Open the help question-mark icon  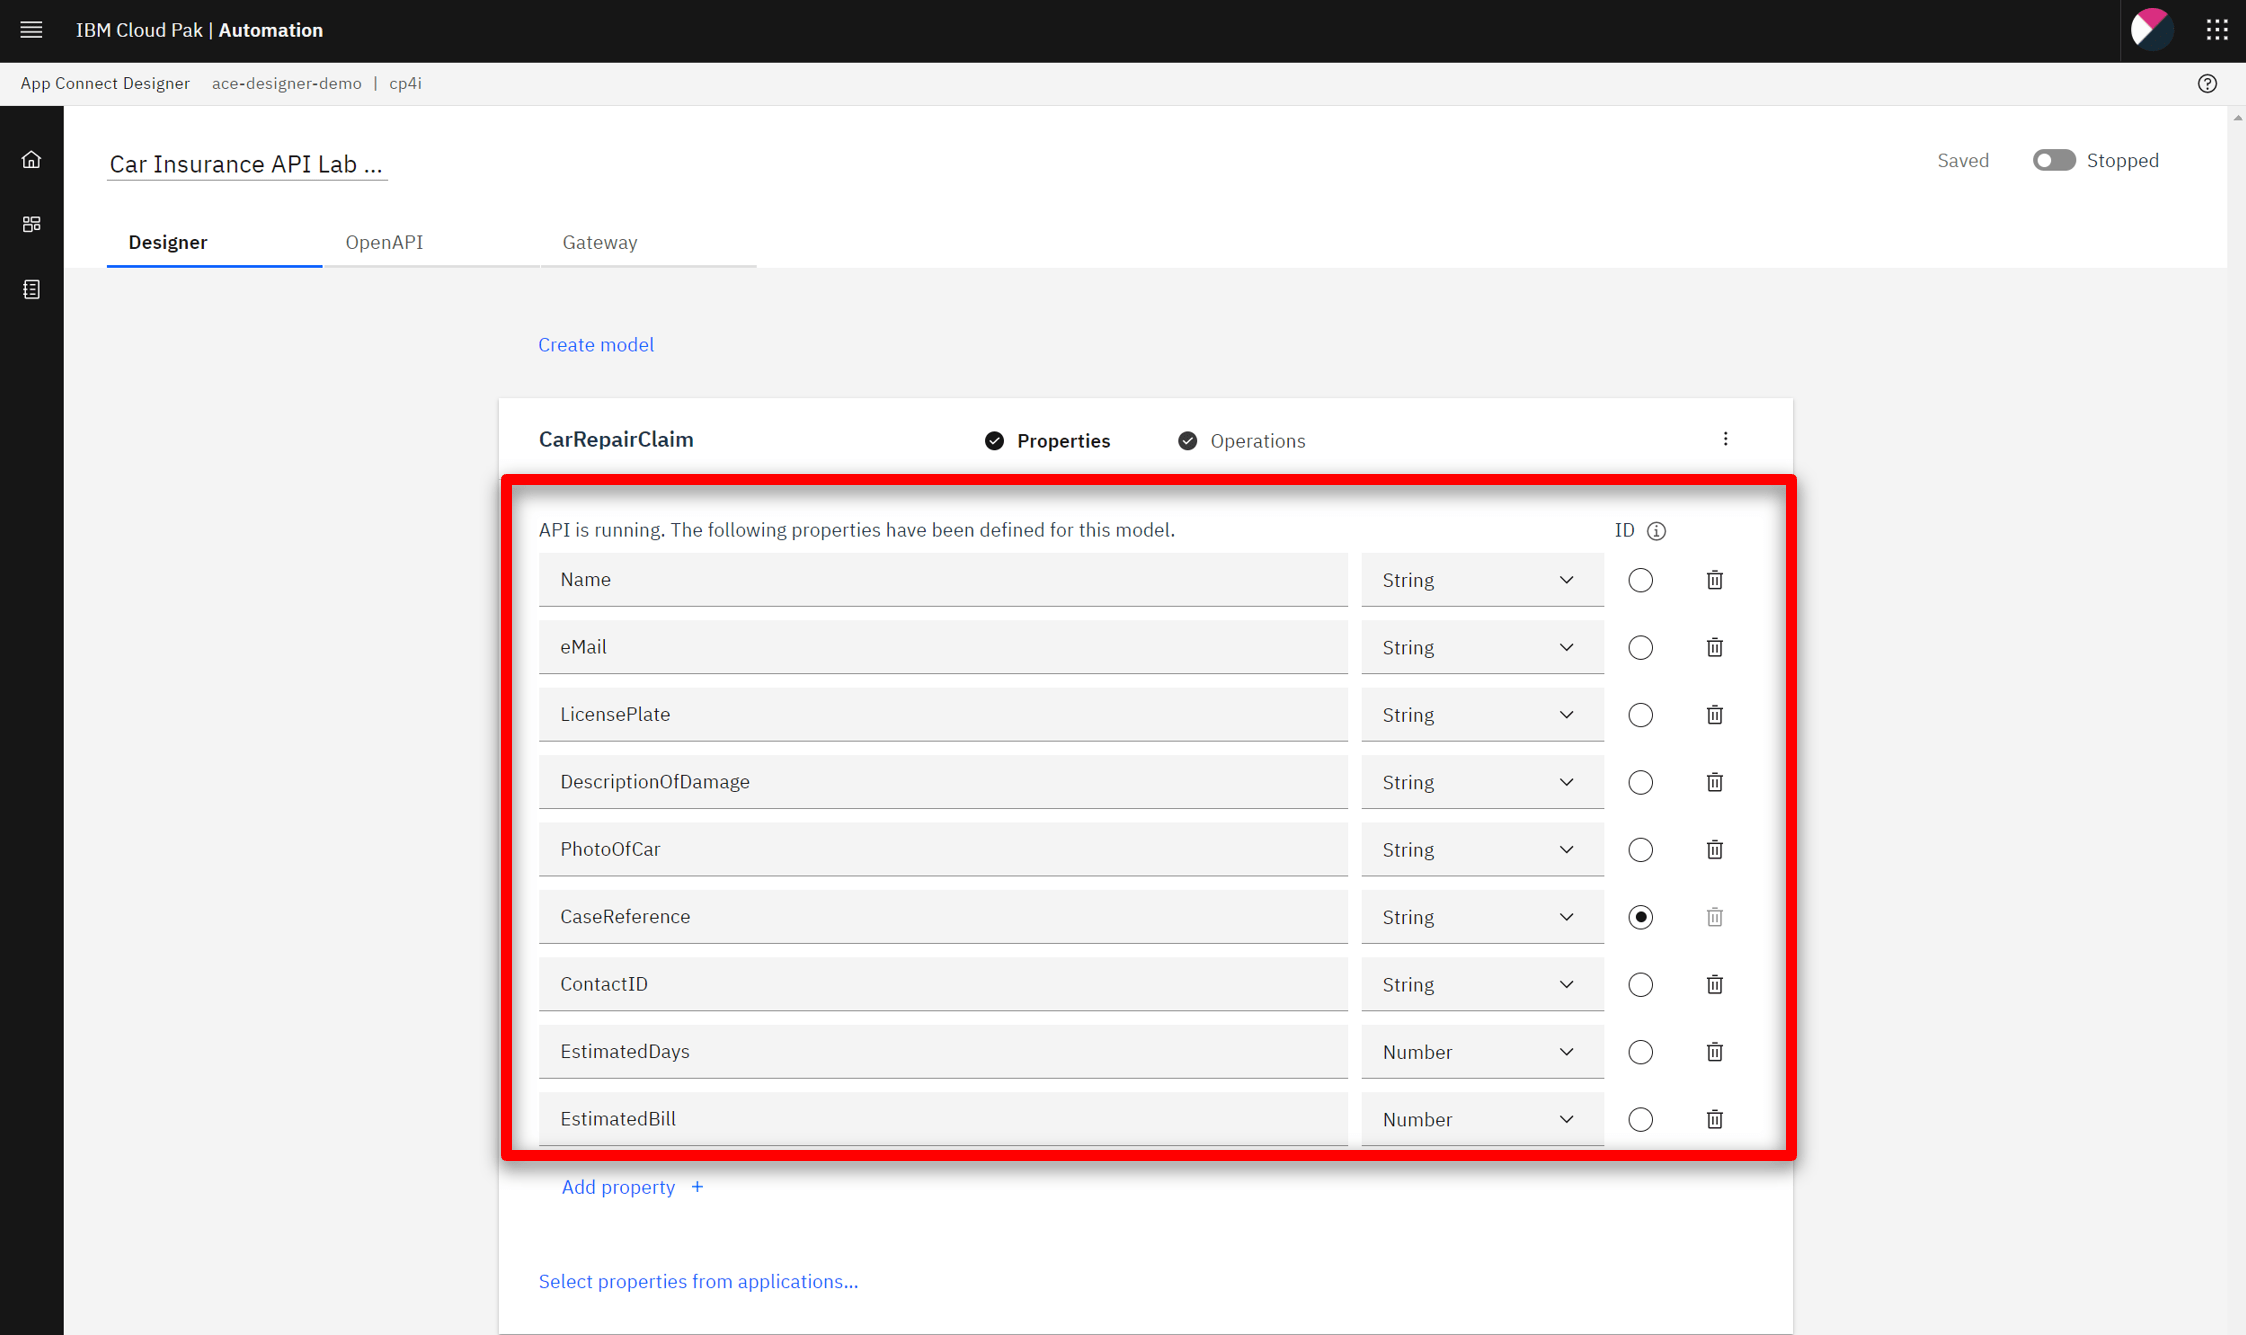(x=2208, y=83)
